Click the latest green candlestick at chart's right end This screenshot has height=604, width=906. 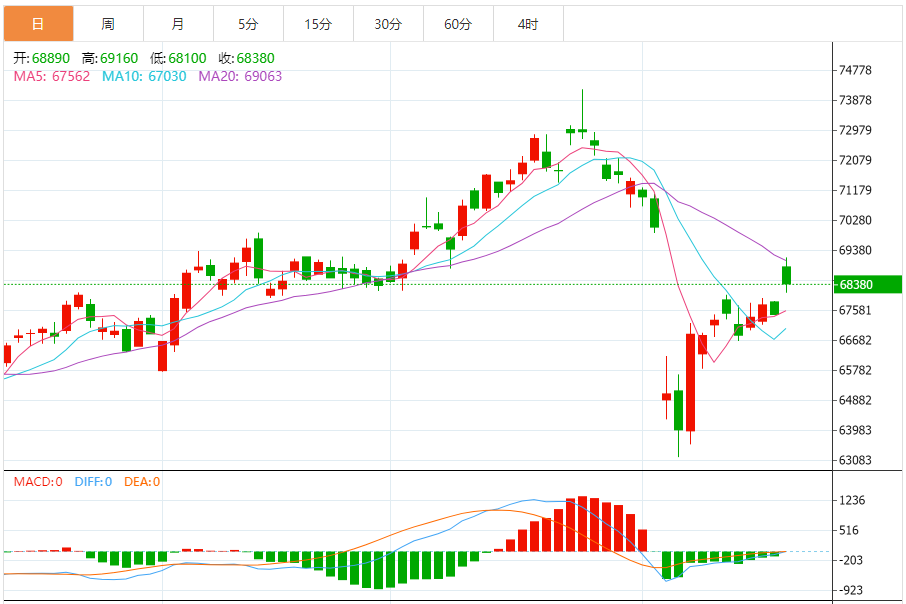(786, 275)
